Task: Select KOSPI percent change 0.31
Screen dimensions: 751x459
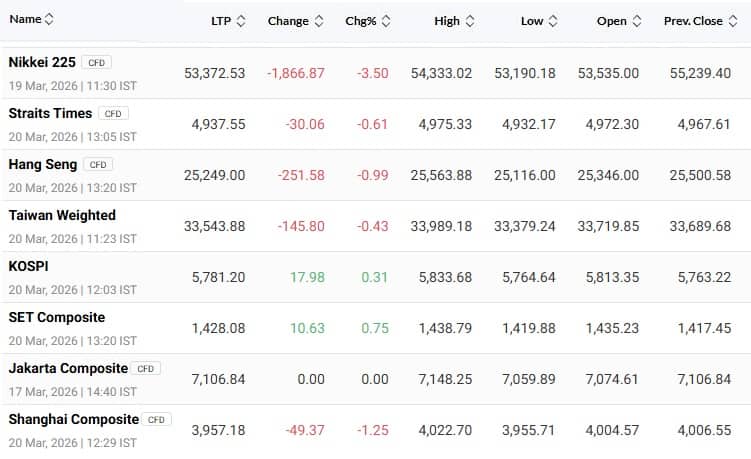Action: 375,277
